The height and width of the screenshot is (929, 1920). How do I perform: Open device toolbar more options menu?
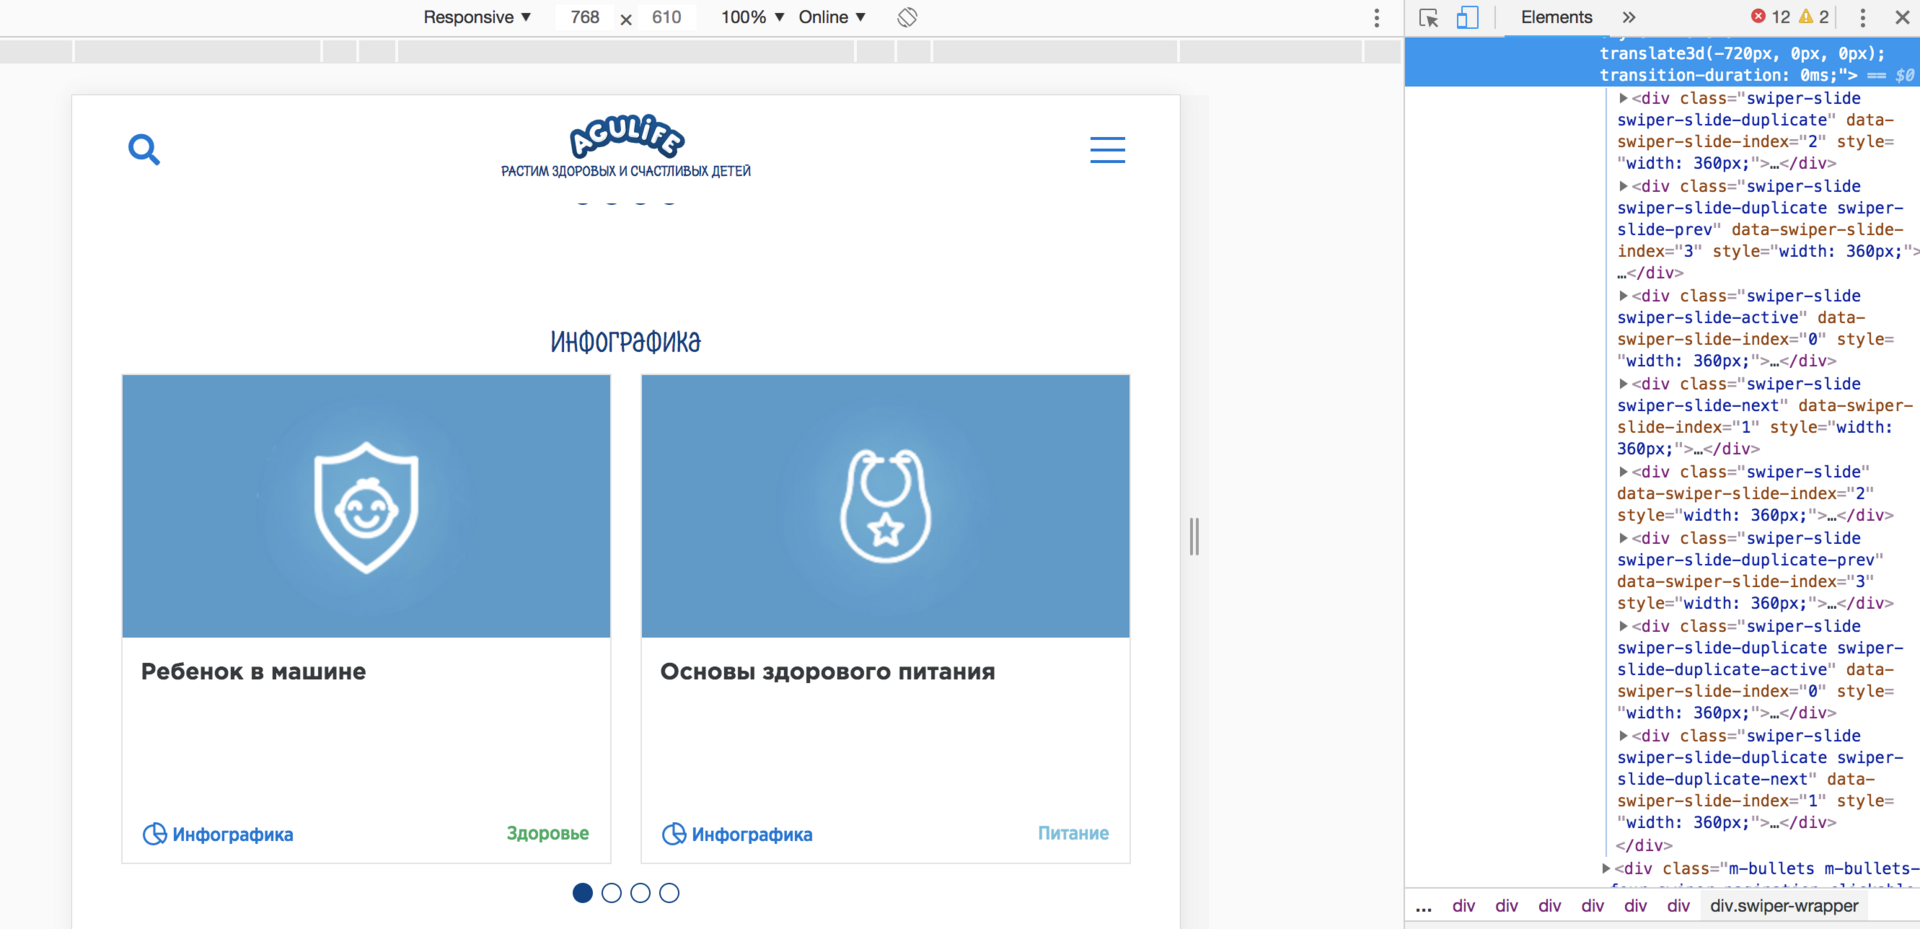click(1377, 17)
